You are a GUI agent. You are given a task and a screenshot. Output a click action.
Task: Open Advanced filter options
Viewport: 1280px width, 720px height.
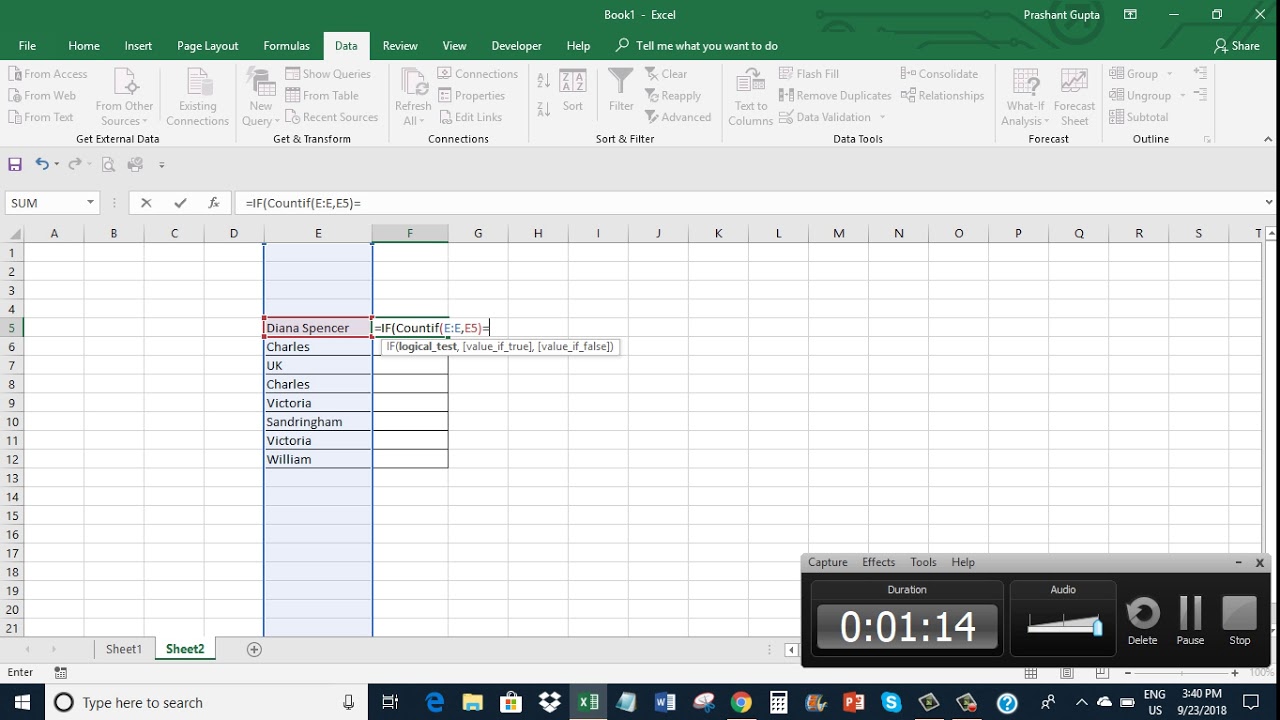click(678, 117)
